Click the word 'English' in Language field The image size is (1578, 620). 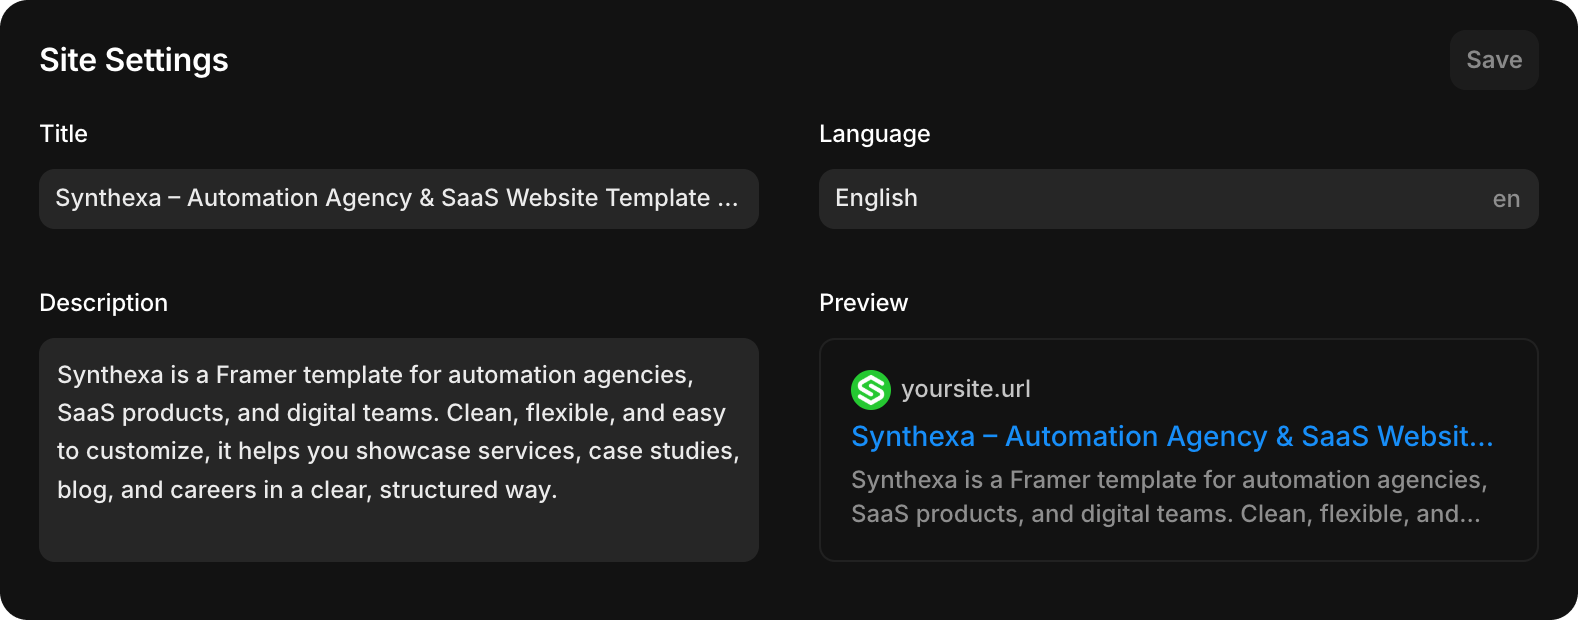876,199
